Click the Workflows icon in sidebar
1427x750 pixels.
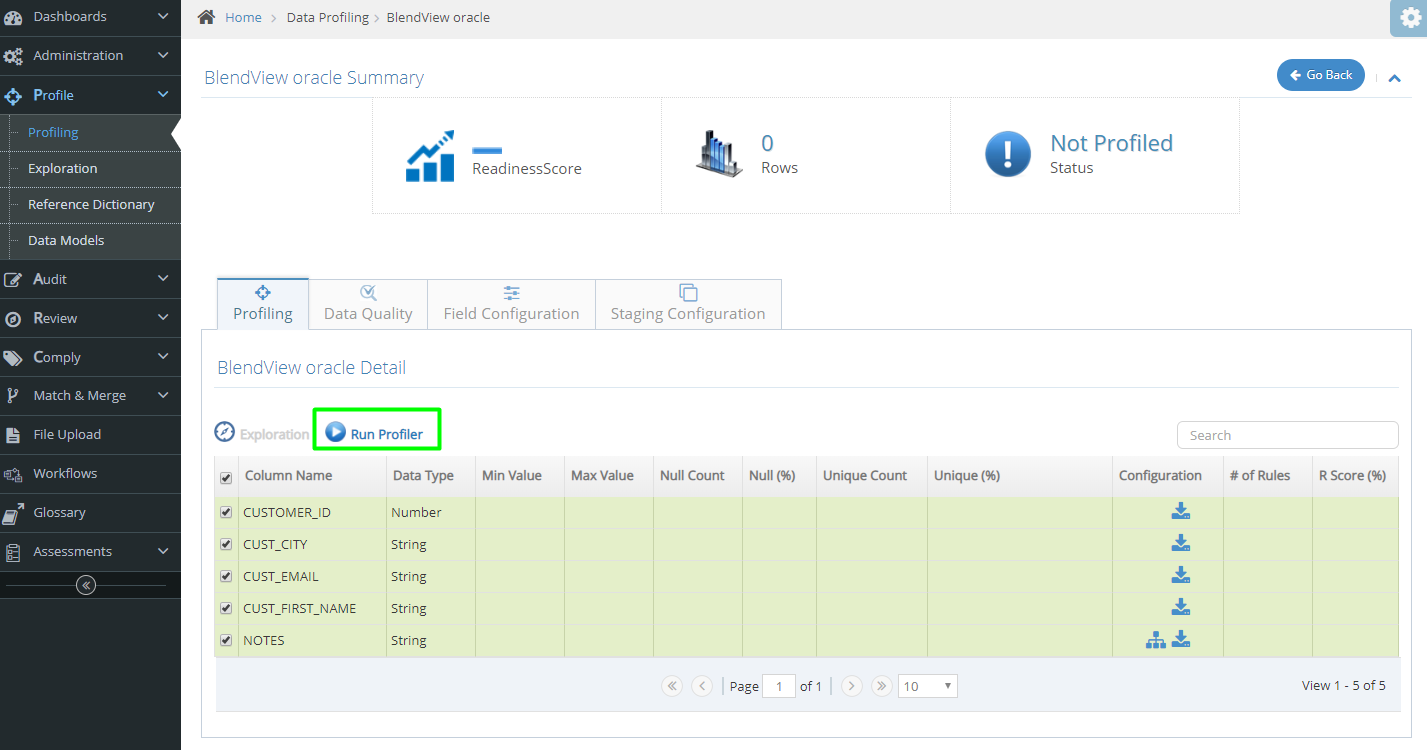[x=13, y=474]
